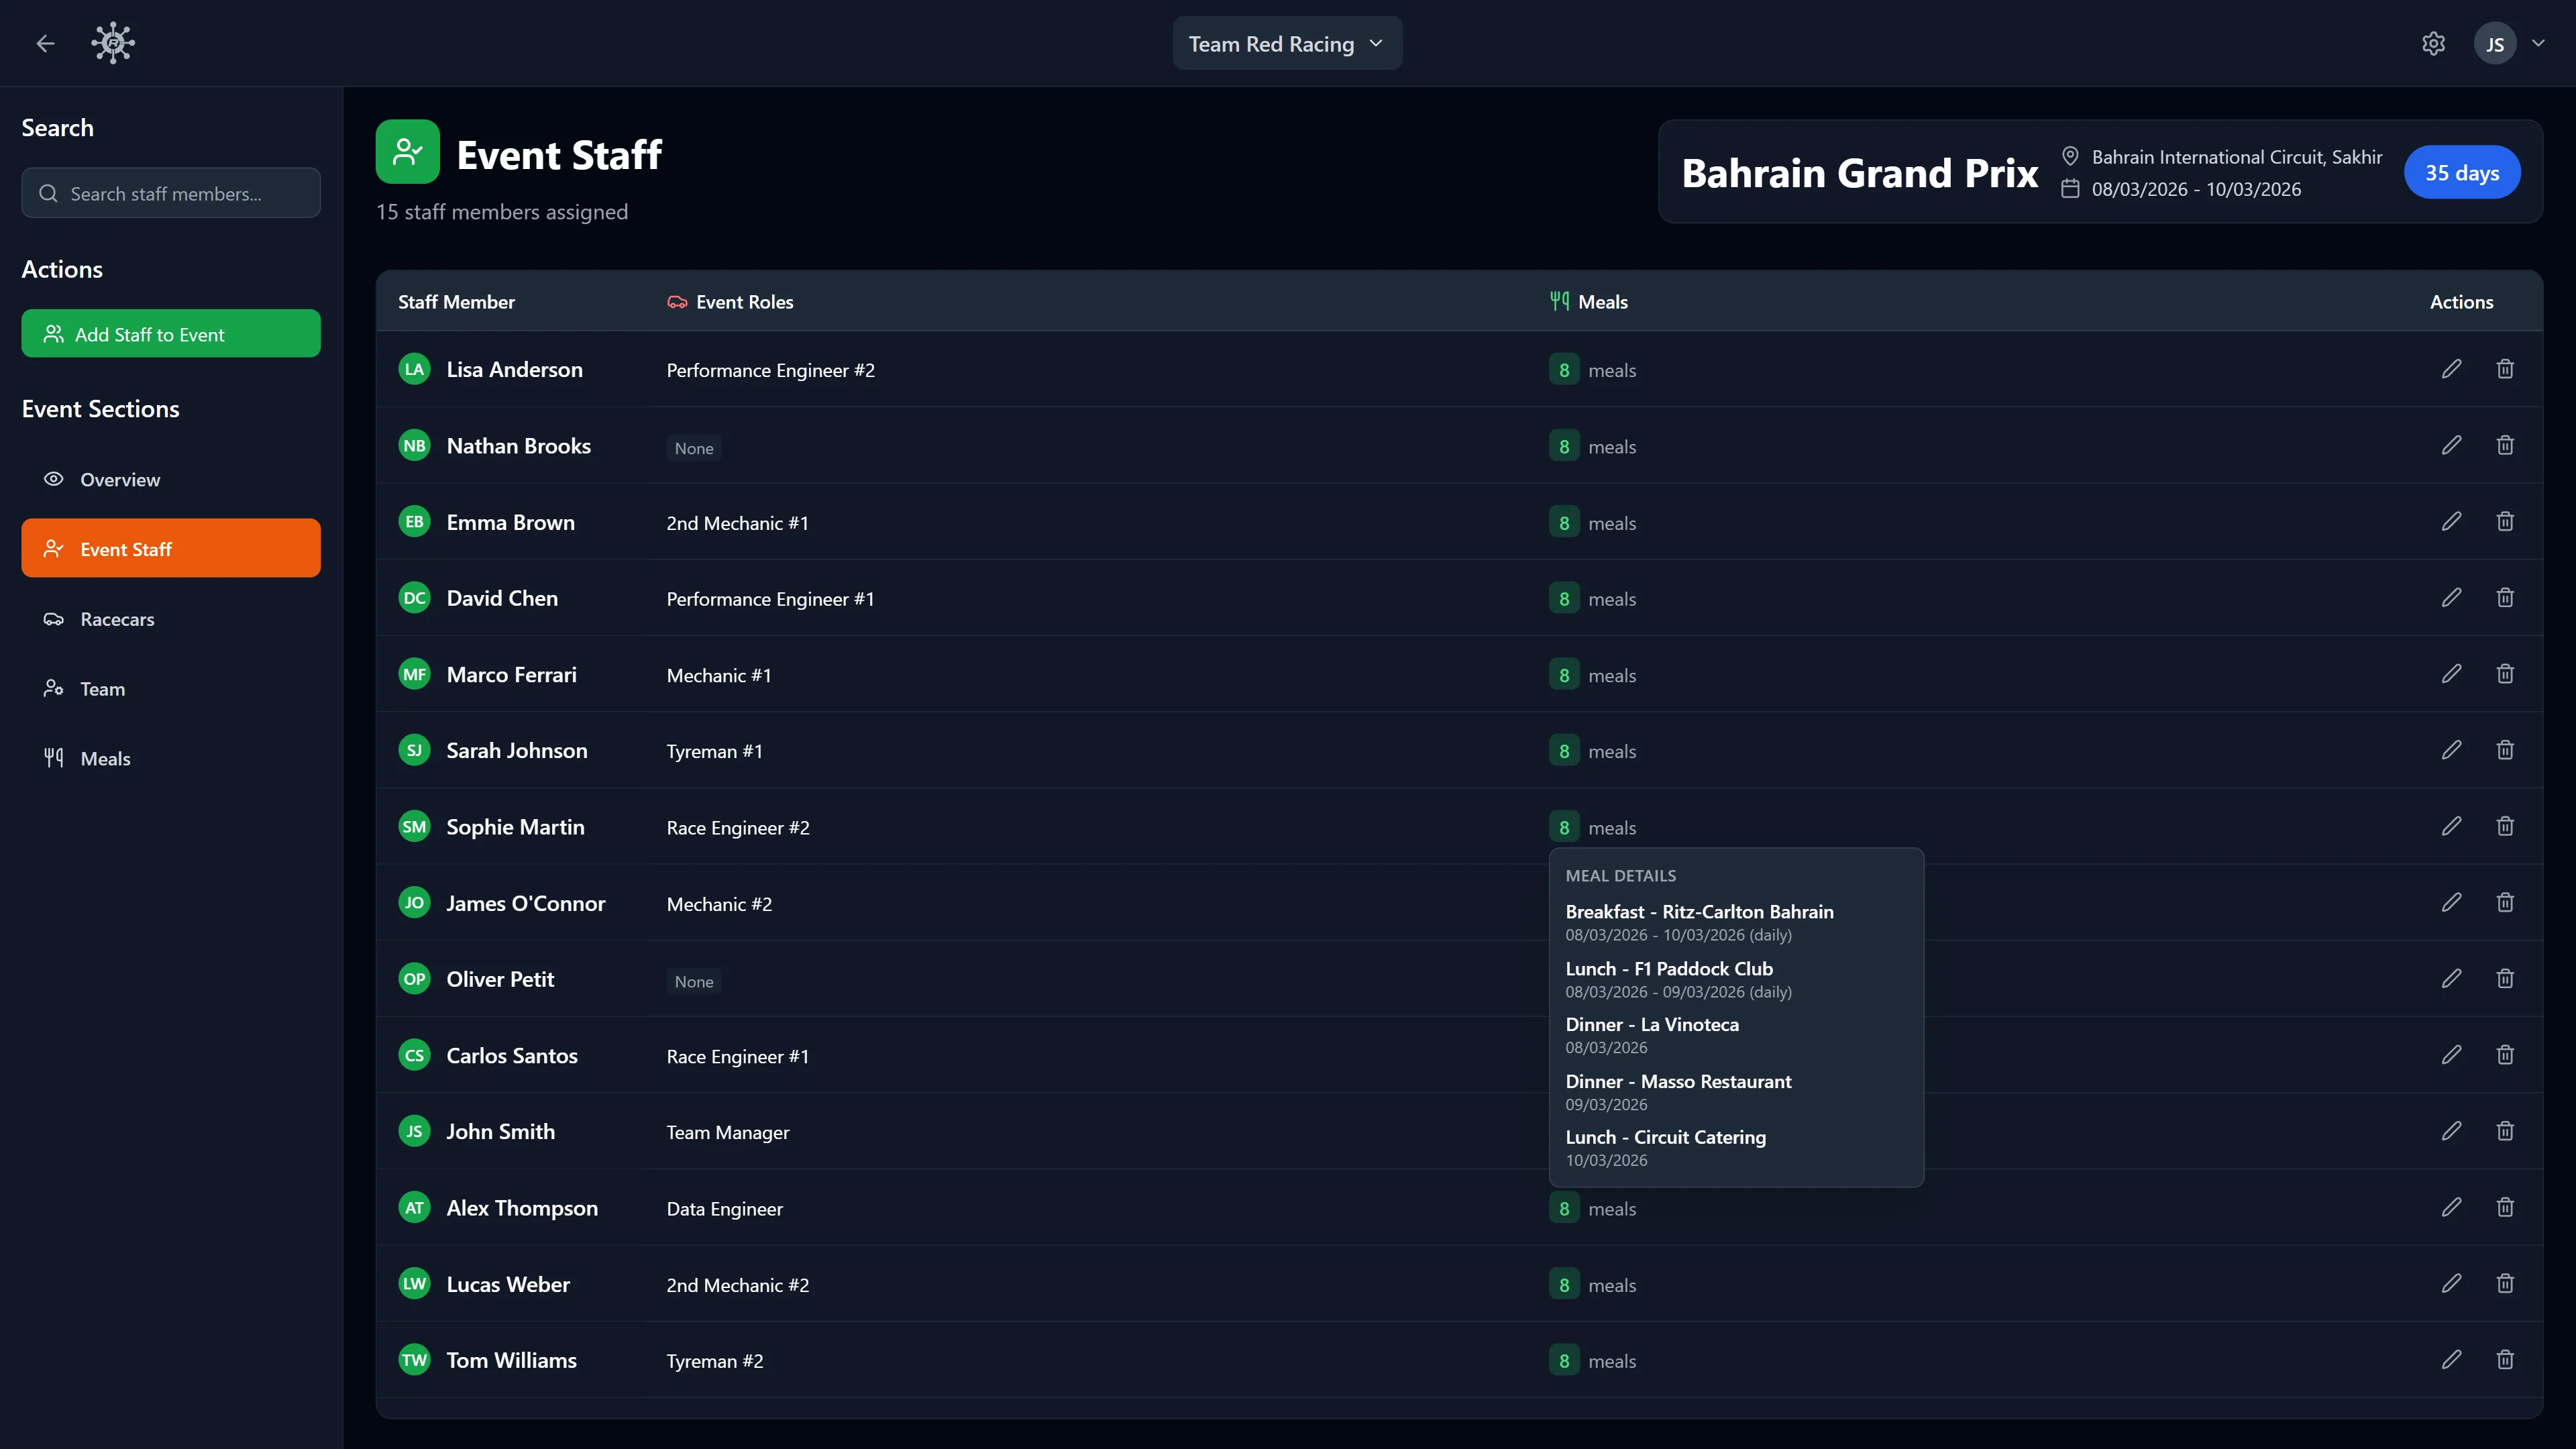This screenshot has height=1449, width=2576.
Task: Click the 8 meals badge for Lucas Weber
Action: (1564, 1285)
